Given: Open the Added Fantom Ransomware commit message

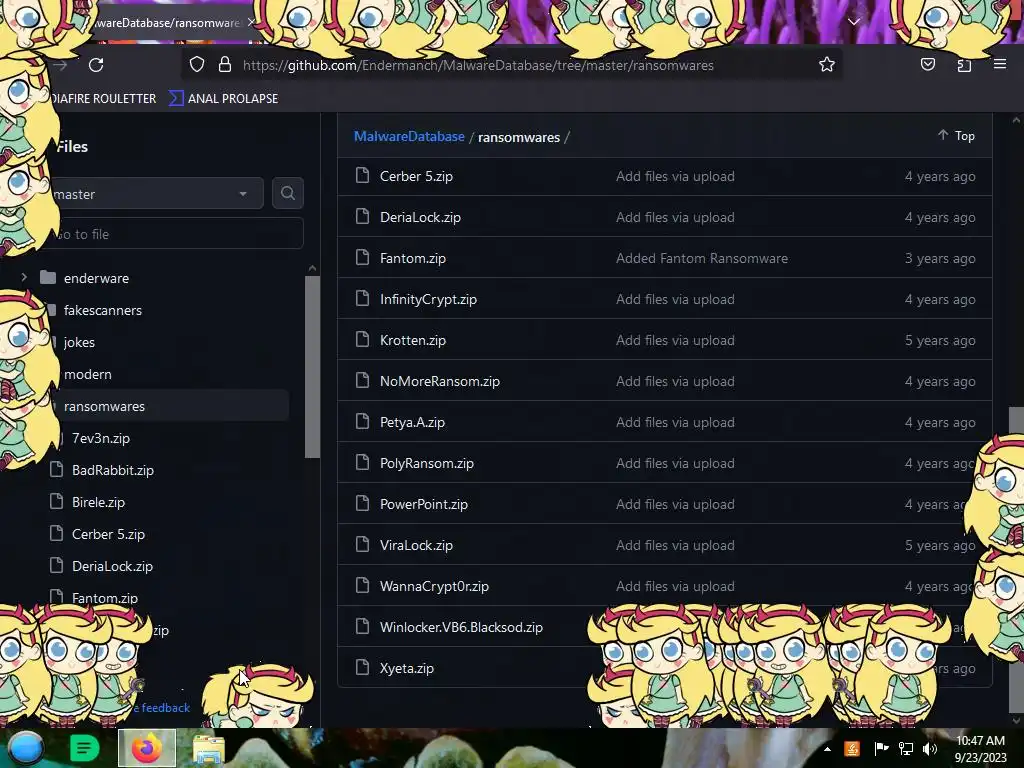Looking at the screenshot, I should pyautogui.click(x=701, y=258).
